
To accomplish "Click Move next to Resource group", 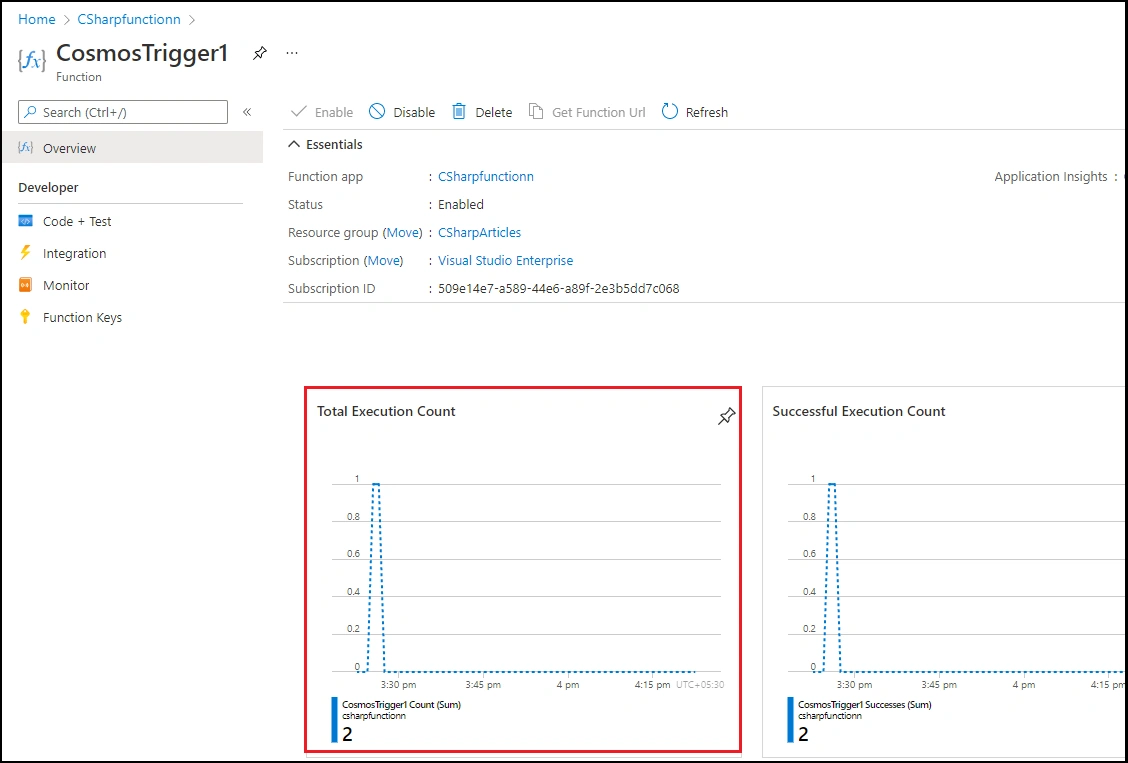I will (x=403, y=232).
